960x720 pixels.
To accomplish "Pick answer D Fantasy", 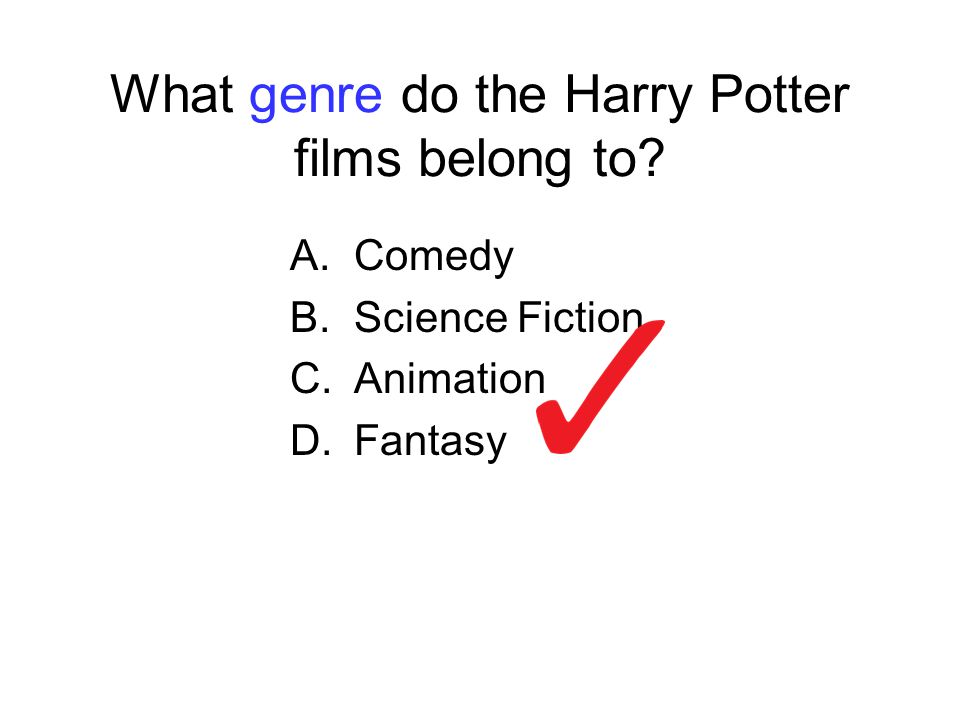I will [399, 441].
